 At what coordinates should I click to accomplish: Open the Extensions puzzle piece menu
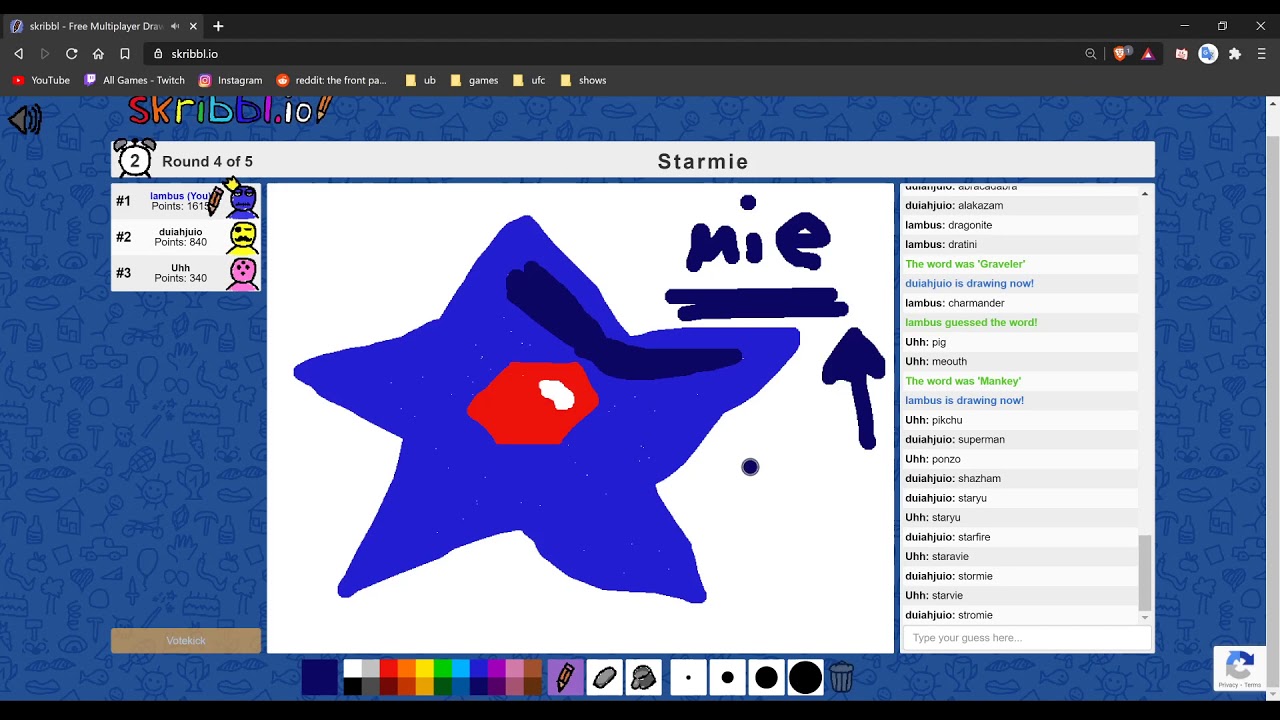pos(1235,54)
